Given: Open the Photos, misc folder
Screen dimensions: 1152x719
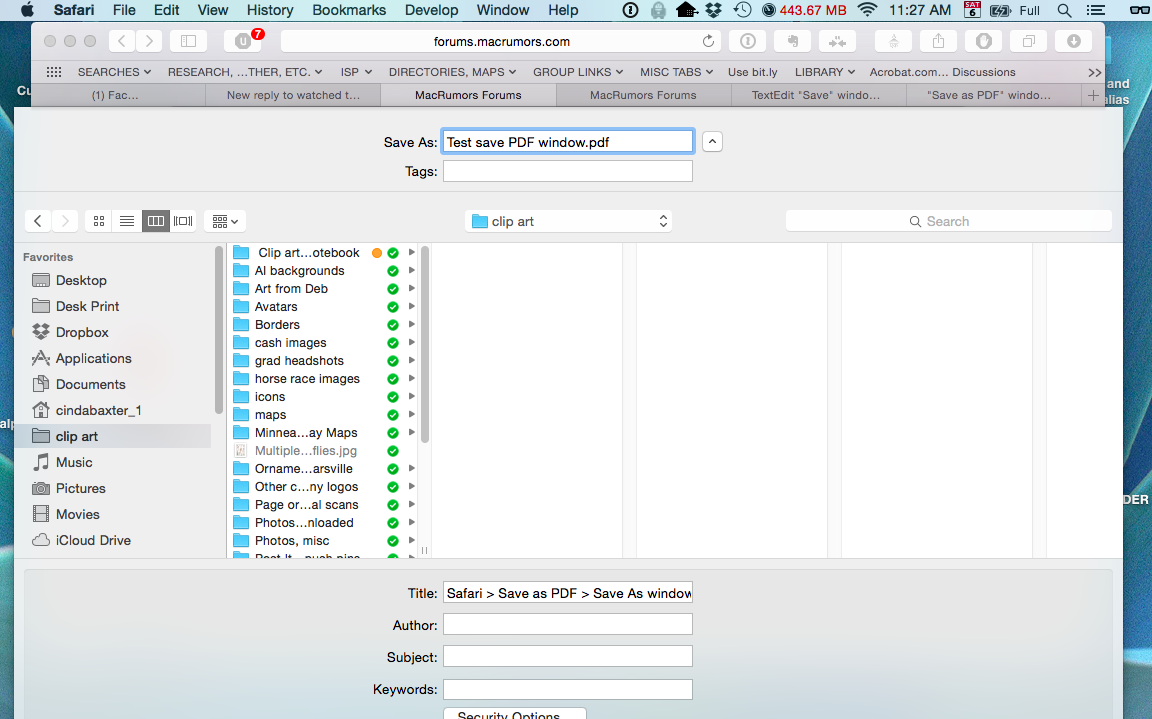Looking at the screenshot, I should point(292,541).
